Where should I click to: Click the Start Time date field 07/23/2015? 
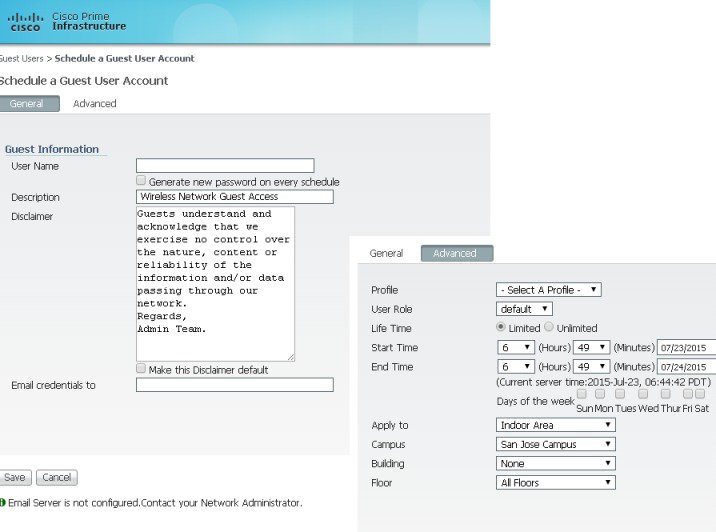pos(686,347)
